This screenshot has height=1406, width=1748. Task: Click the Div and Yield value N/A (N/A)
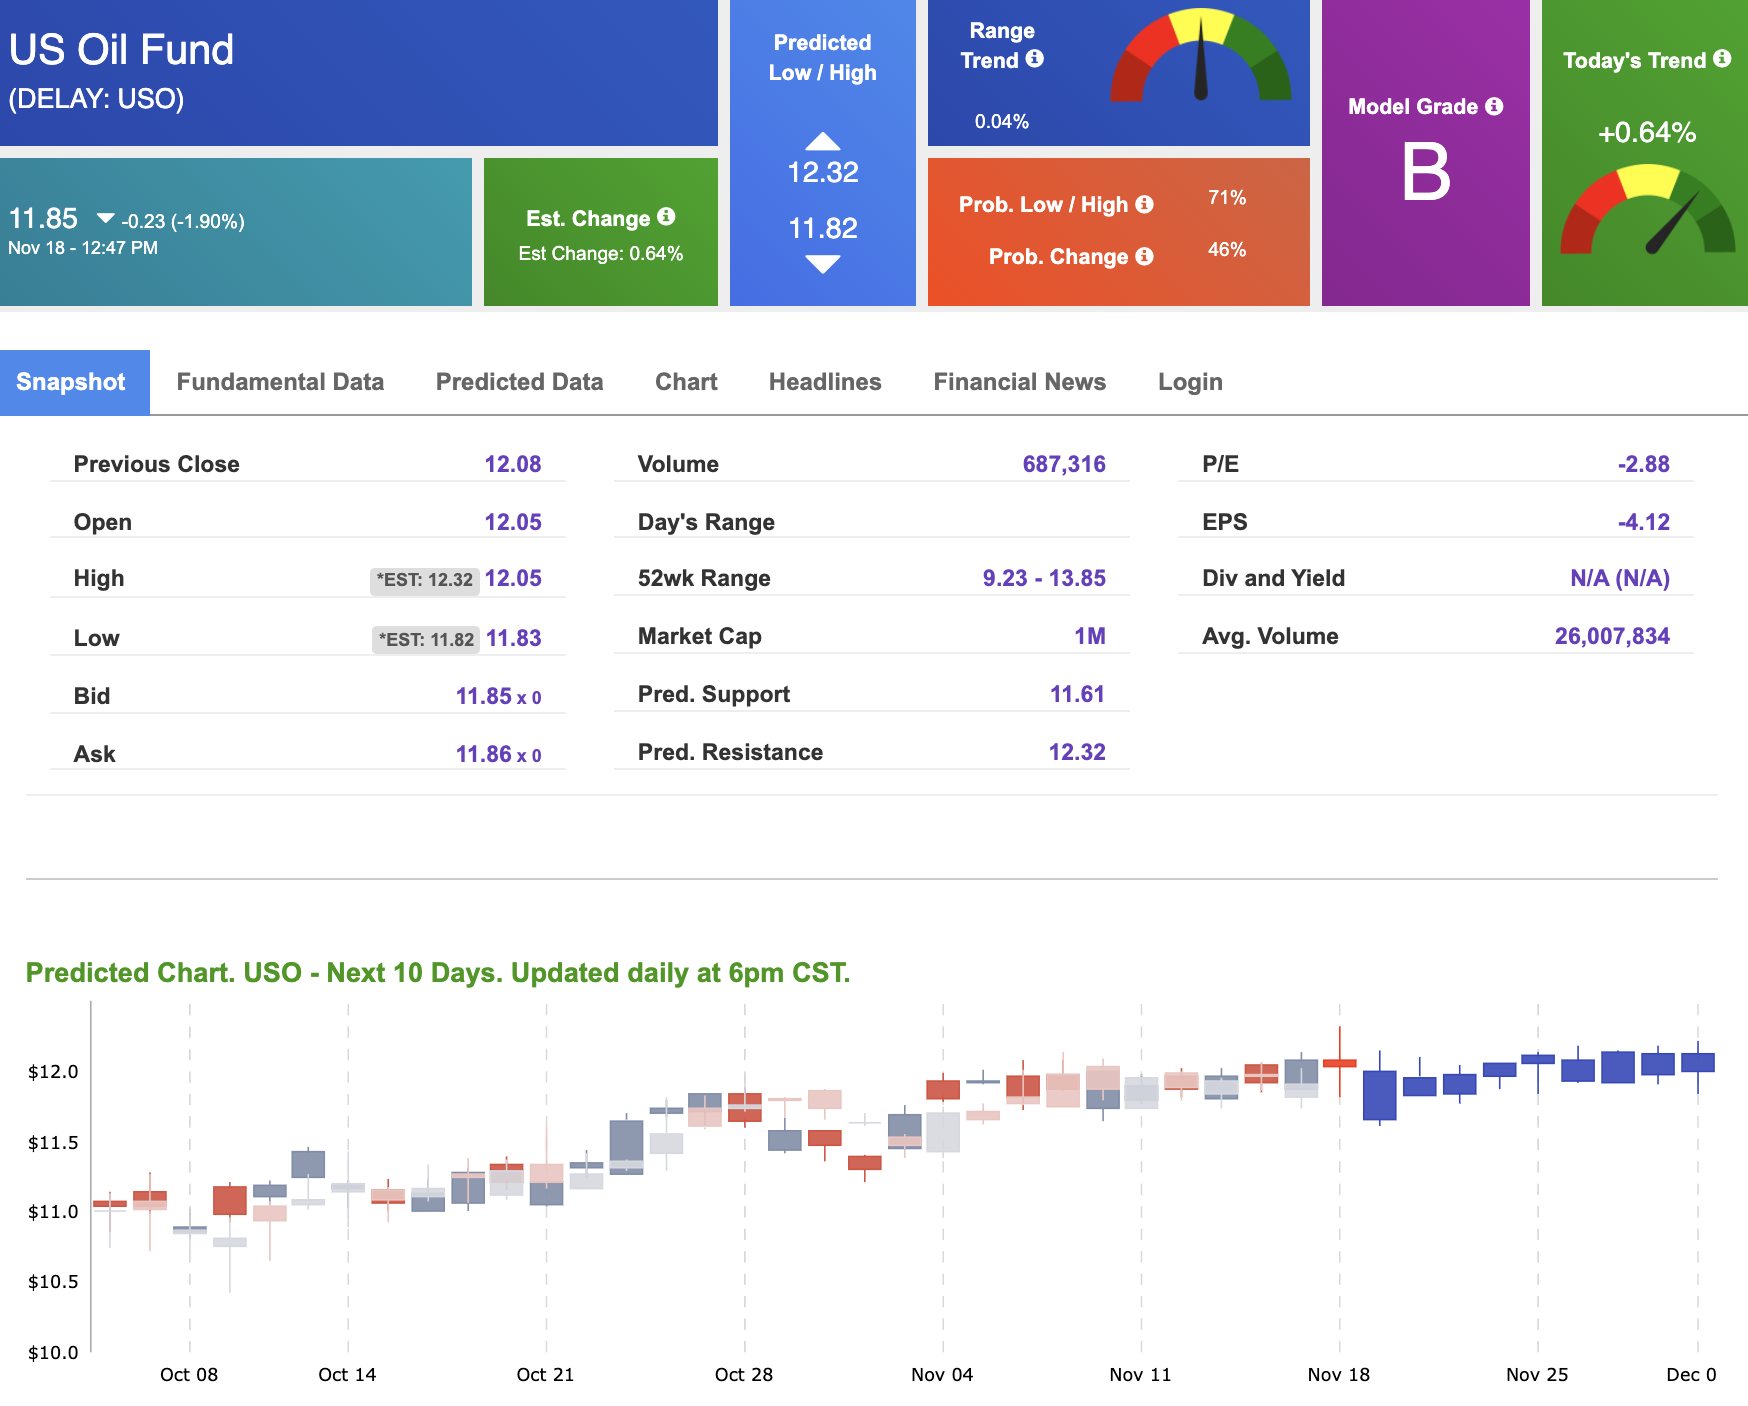point(1620,578)
